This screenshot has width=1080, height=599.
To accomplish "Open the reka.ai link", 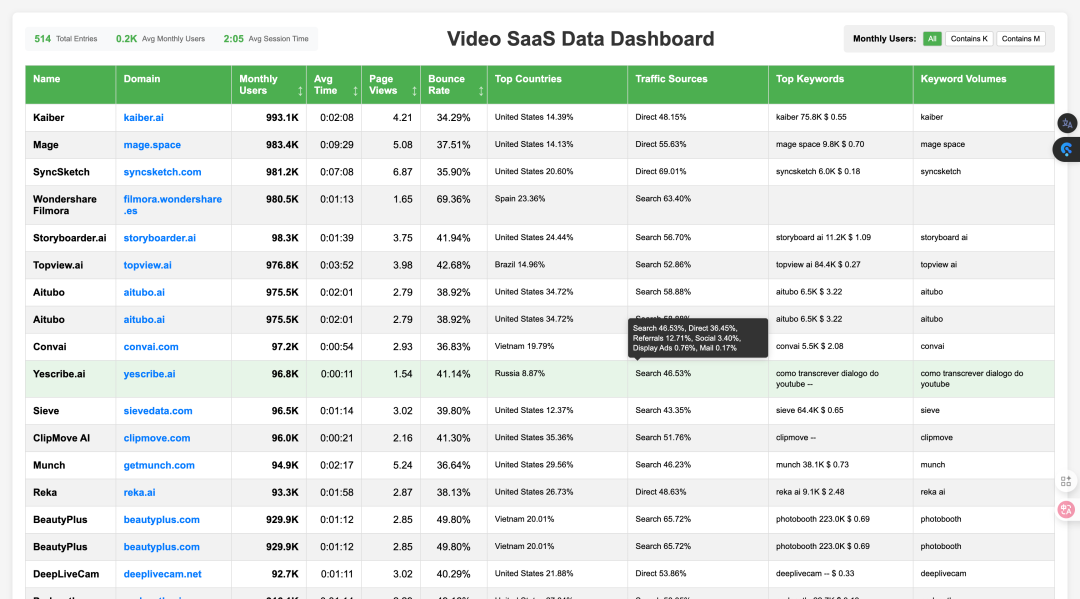I will click(x=139, y=492).
